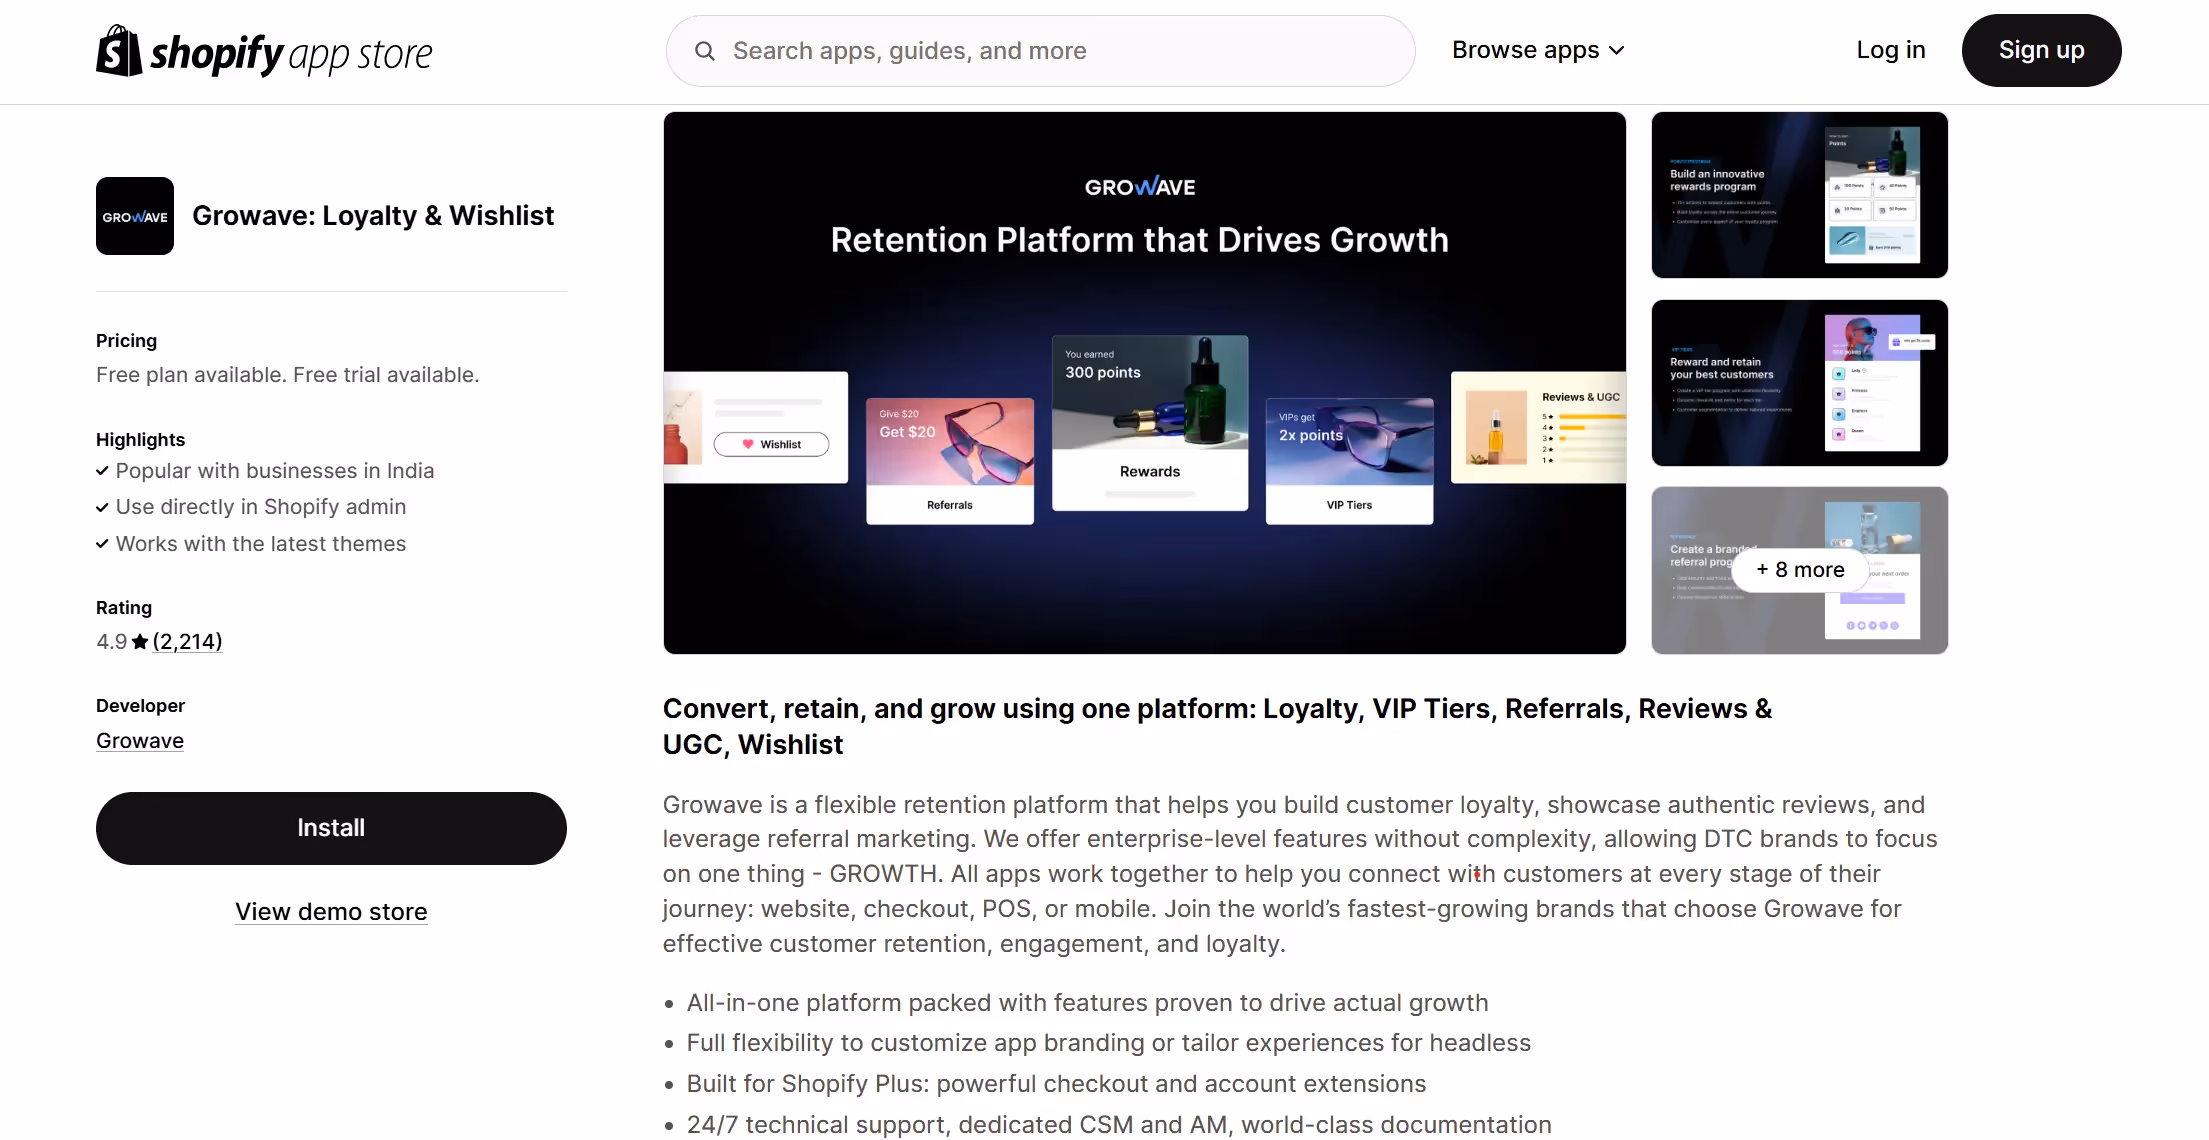Click the Use directly in Shopify admin highlight
Screen dimensions: 2209x1140
point(261,507)
